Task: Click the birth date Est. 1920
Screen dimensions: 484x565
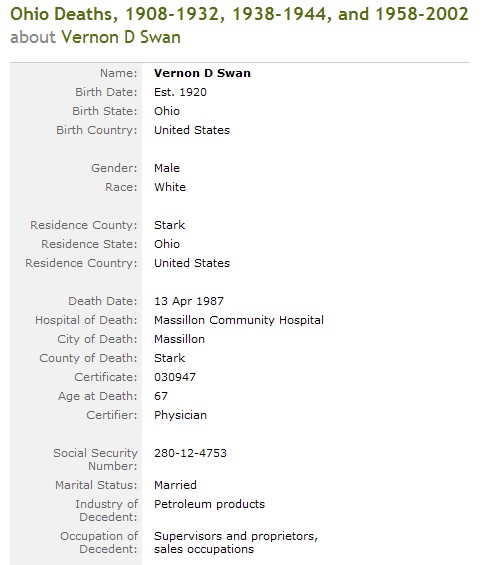Action: tap(180, 92)
